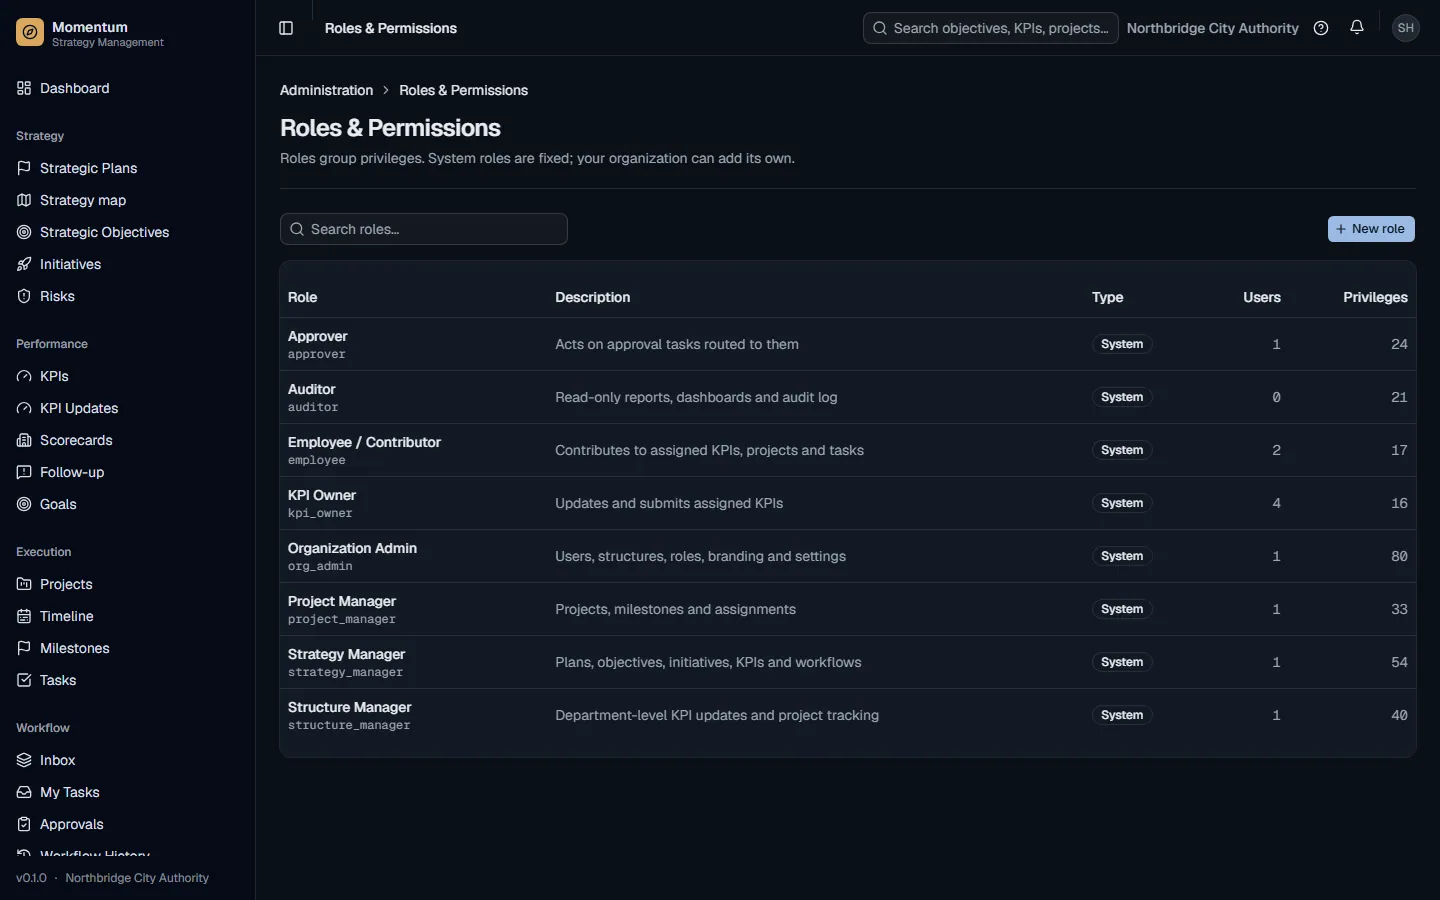
Task: Open the notifications bell icon
Action: (x=1357, y=28)
